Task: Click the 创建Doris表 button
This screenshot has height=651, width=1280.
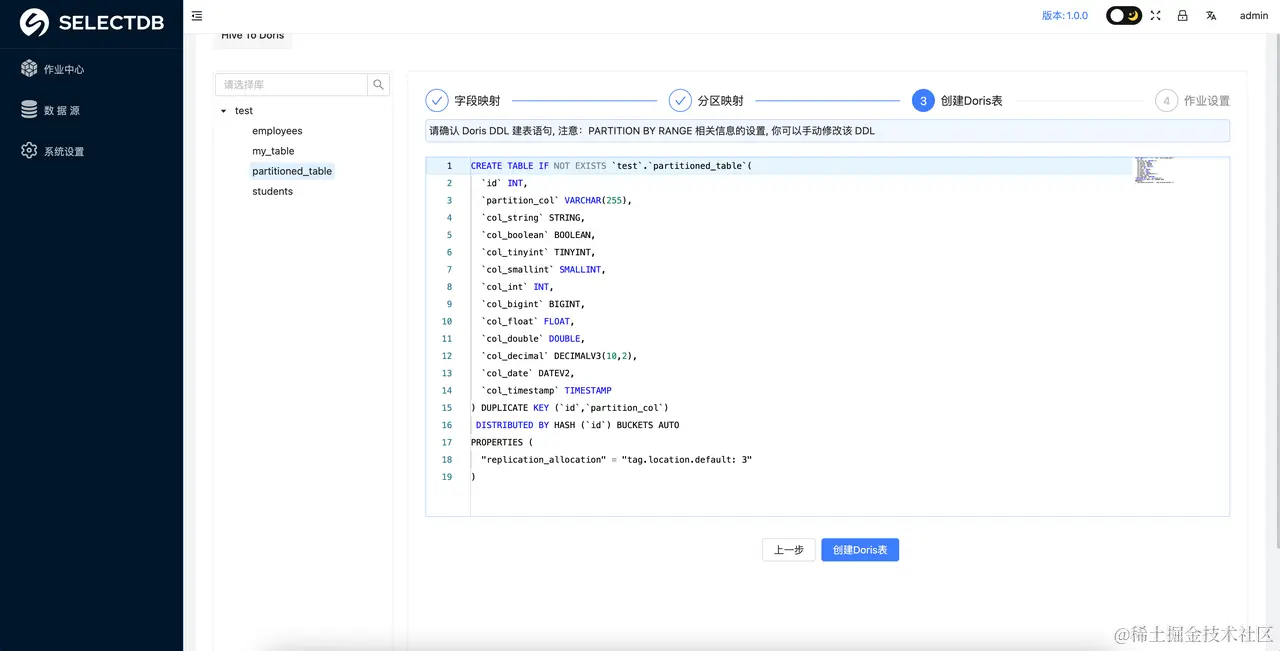Action: coord(860,550)
